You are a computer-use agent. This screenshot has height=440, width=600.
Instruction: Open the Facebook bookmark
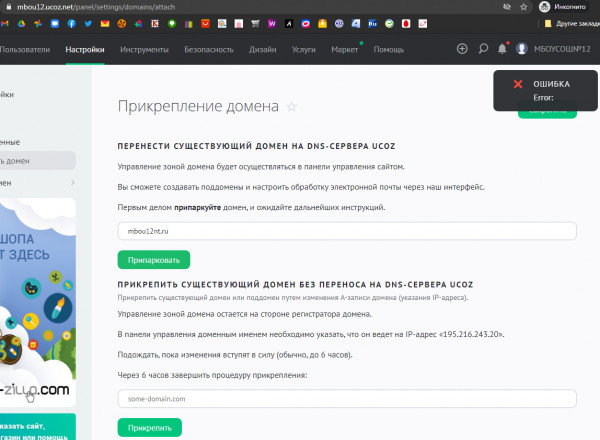pos(72,24)
